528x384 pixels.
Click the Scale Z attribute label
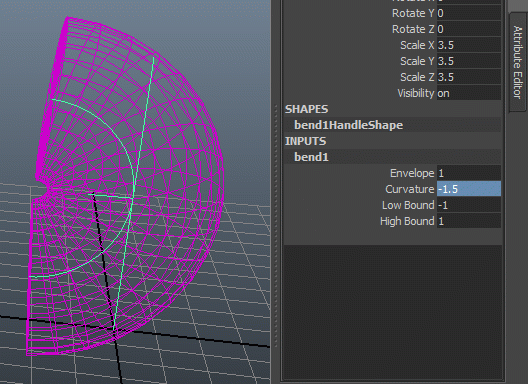[417, 77]
